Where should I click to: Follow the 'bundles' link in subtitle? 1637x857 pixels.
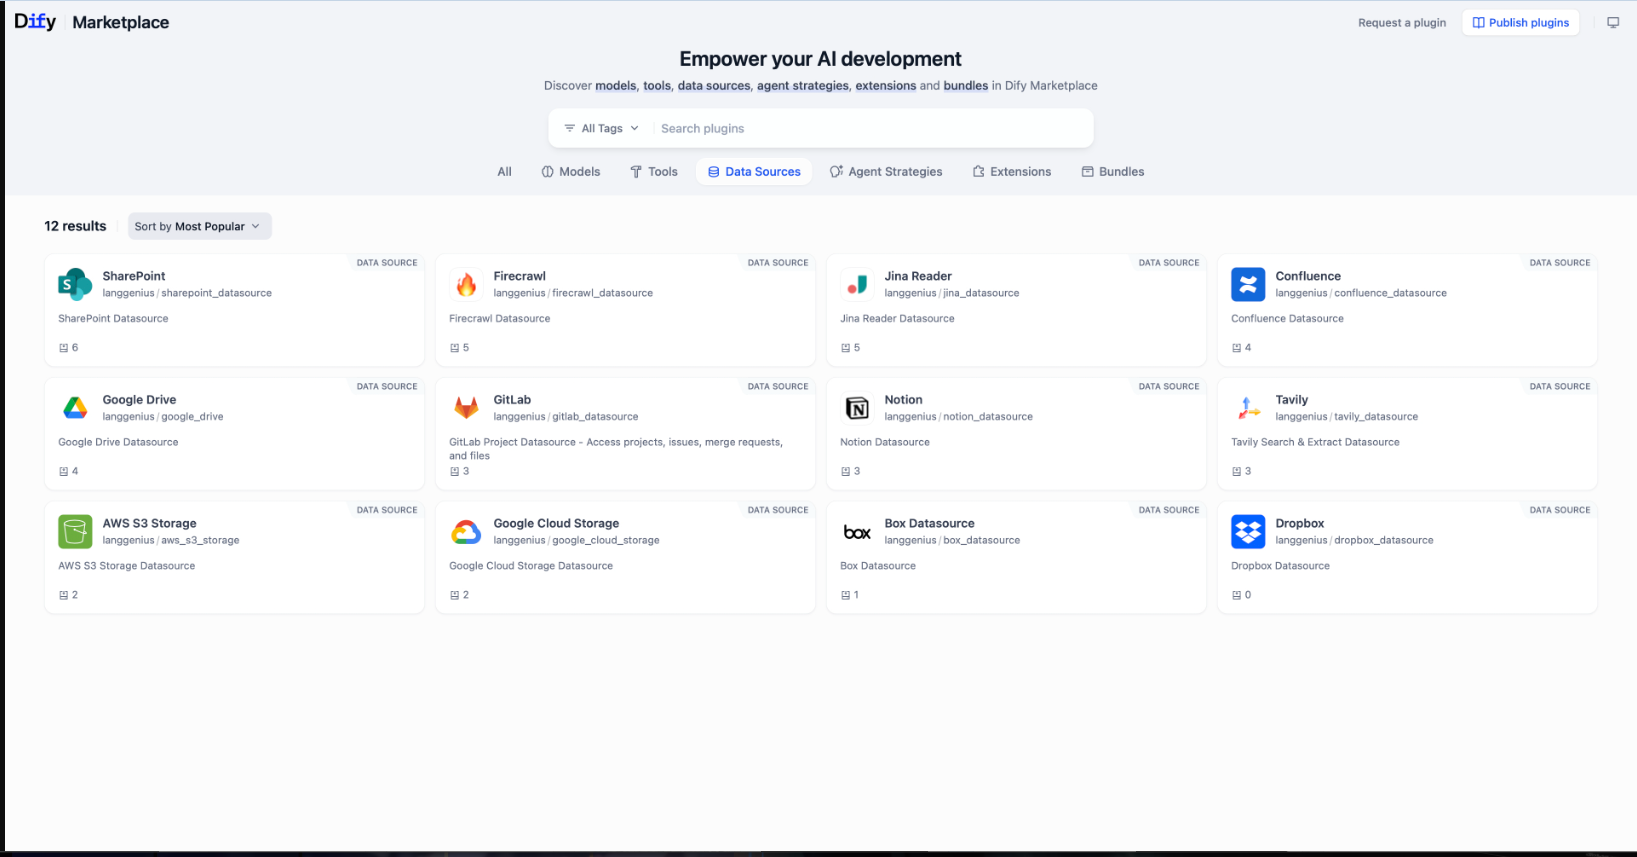coord(966,86)
